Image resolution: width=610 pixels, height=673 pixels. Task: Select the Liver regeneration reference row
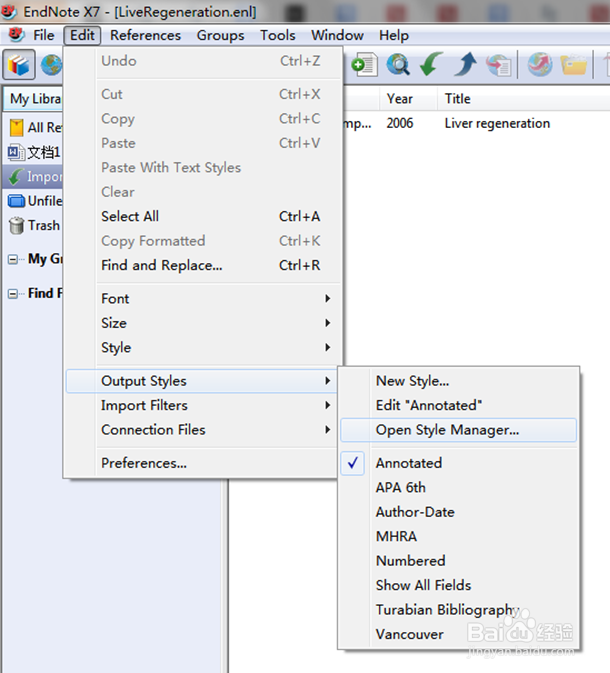pos(476,123)
